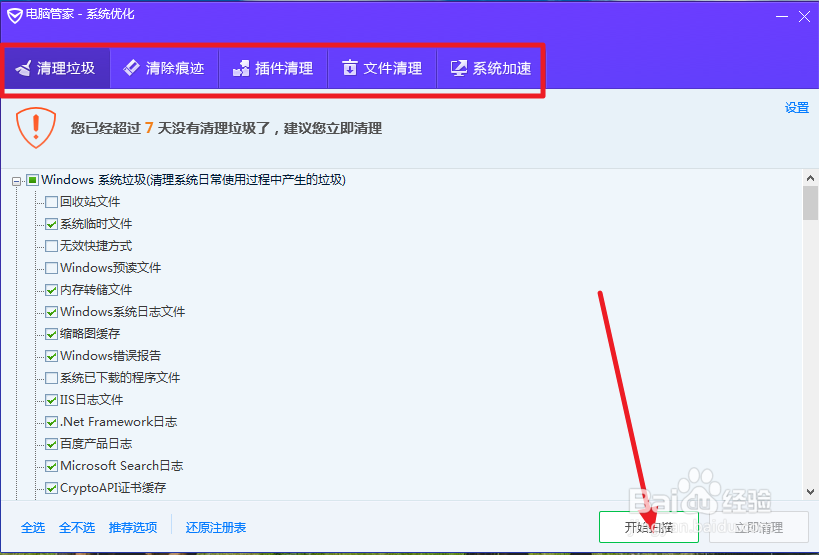Enable the 无效快捷方式 checkbox
This screenshot has width=819, height=555.
(x=51, y=246)
